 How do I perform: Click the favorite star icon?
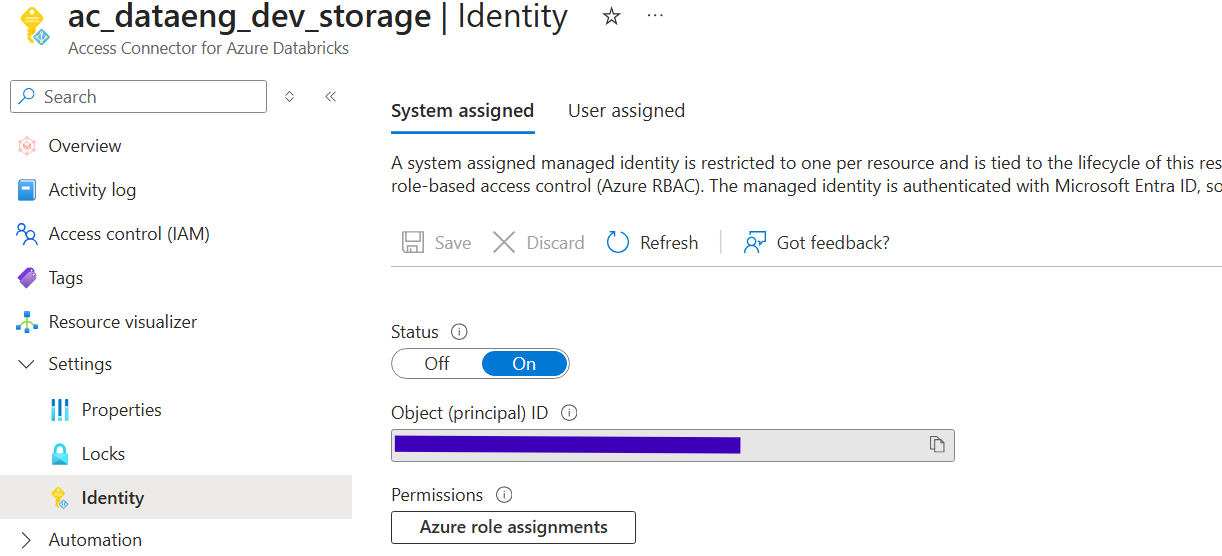(611, 17)
